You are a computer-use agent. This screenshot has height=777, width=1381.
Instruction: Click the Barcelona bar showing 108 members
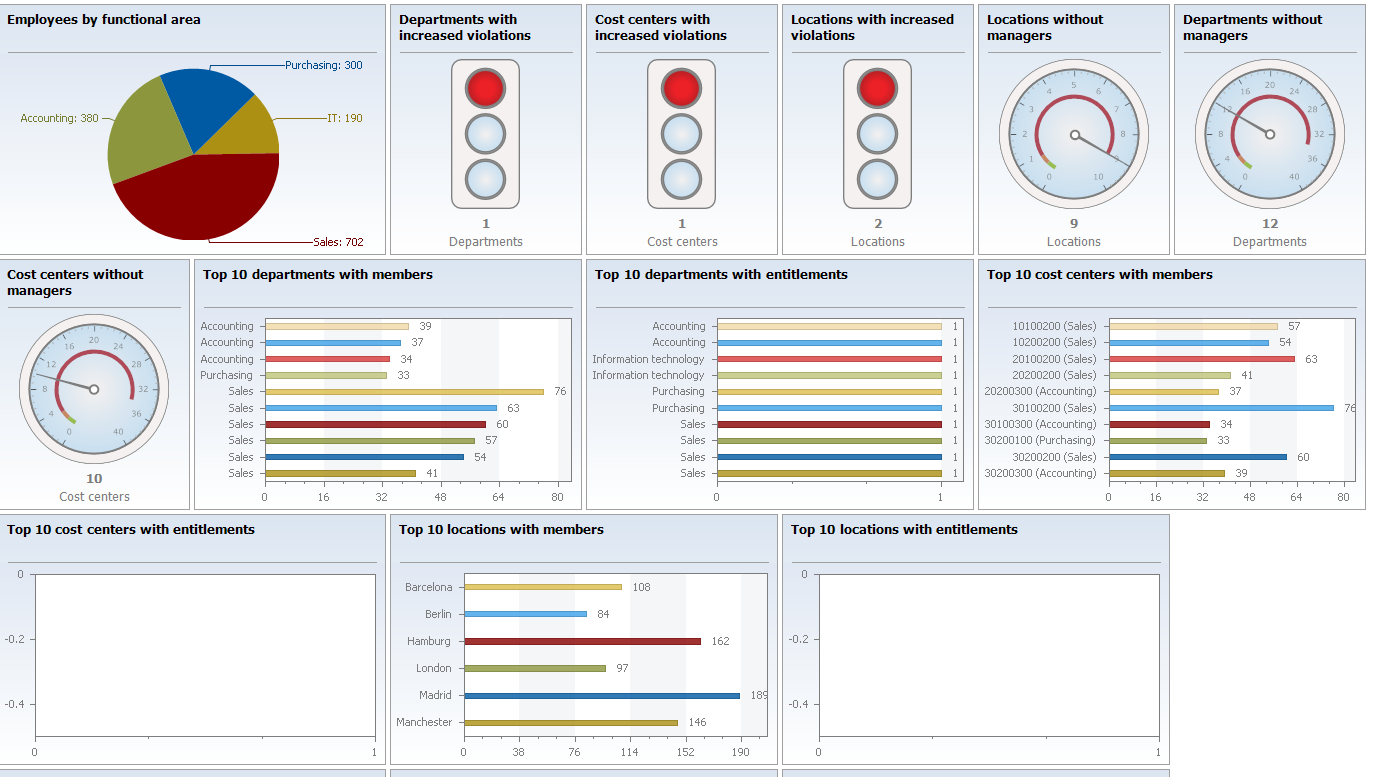point(543,587)
